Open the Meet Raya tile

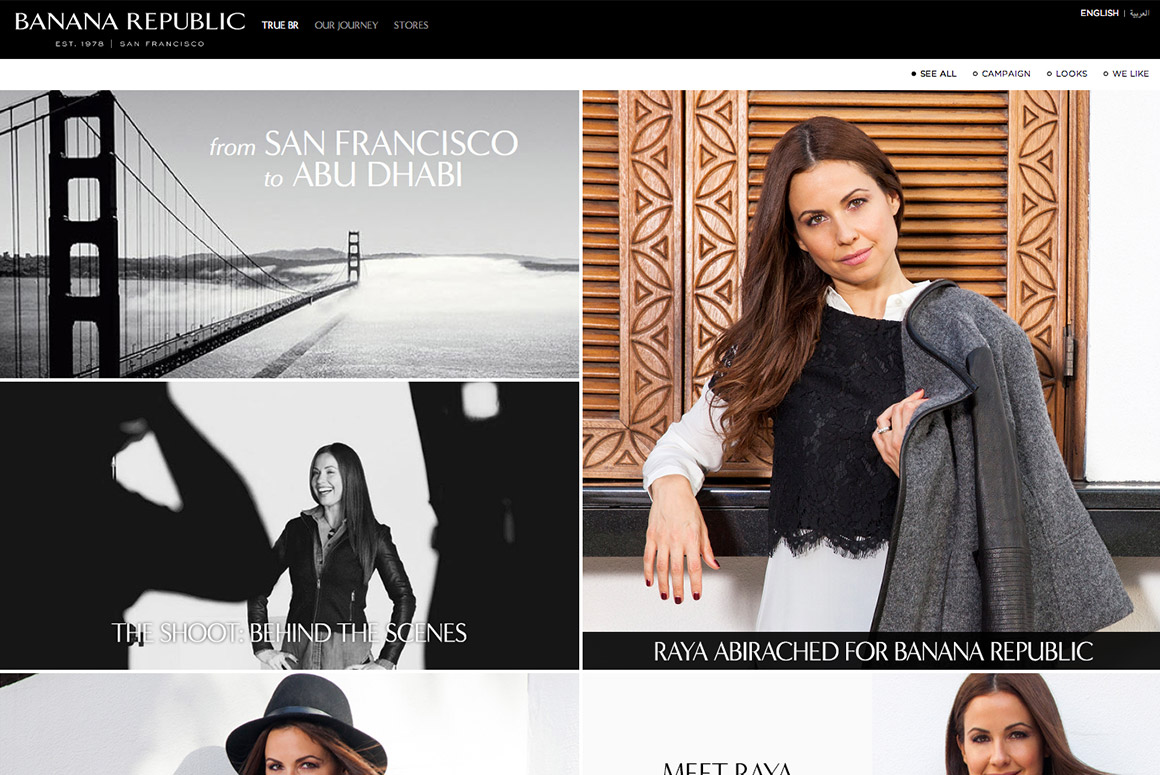871,724
